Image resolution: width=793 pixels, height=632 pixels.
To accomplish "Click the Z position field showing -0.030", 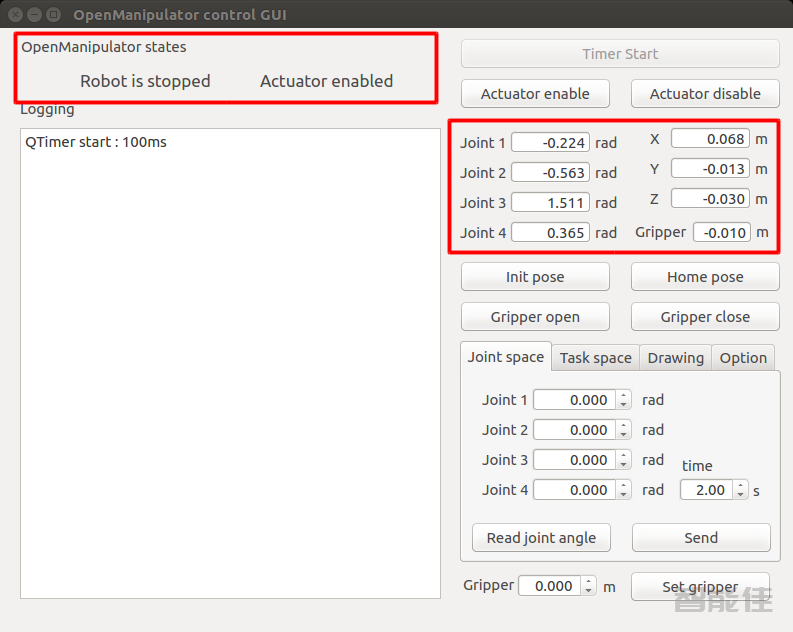I will click(710, 198).
